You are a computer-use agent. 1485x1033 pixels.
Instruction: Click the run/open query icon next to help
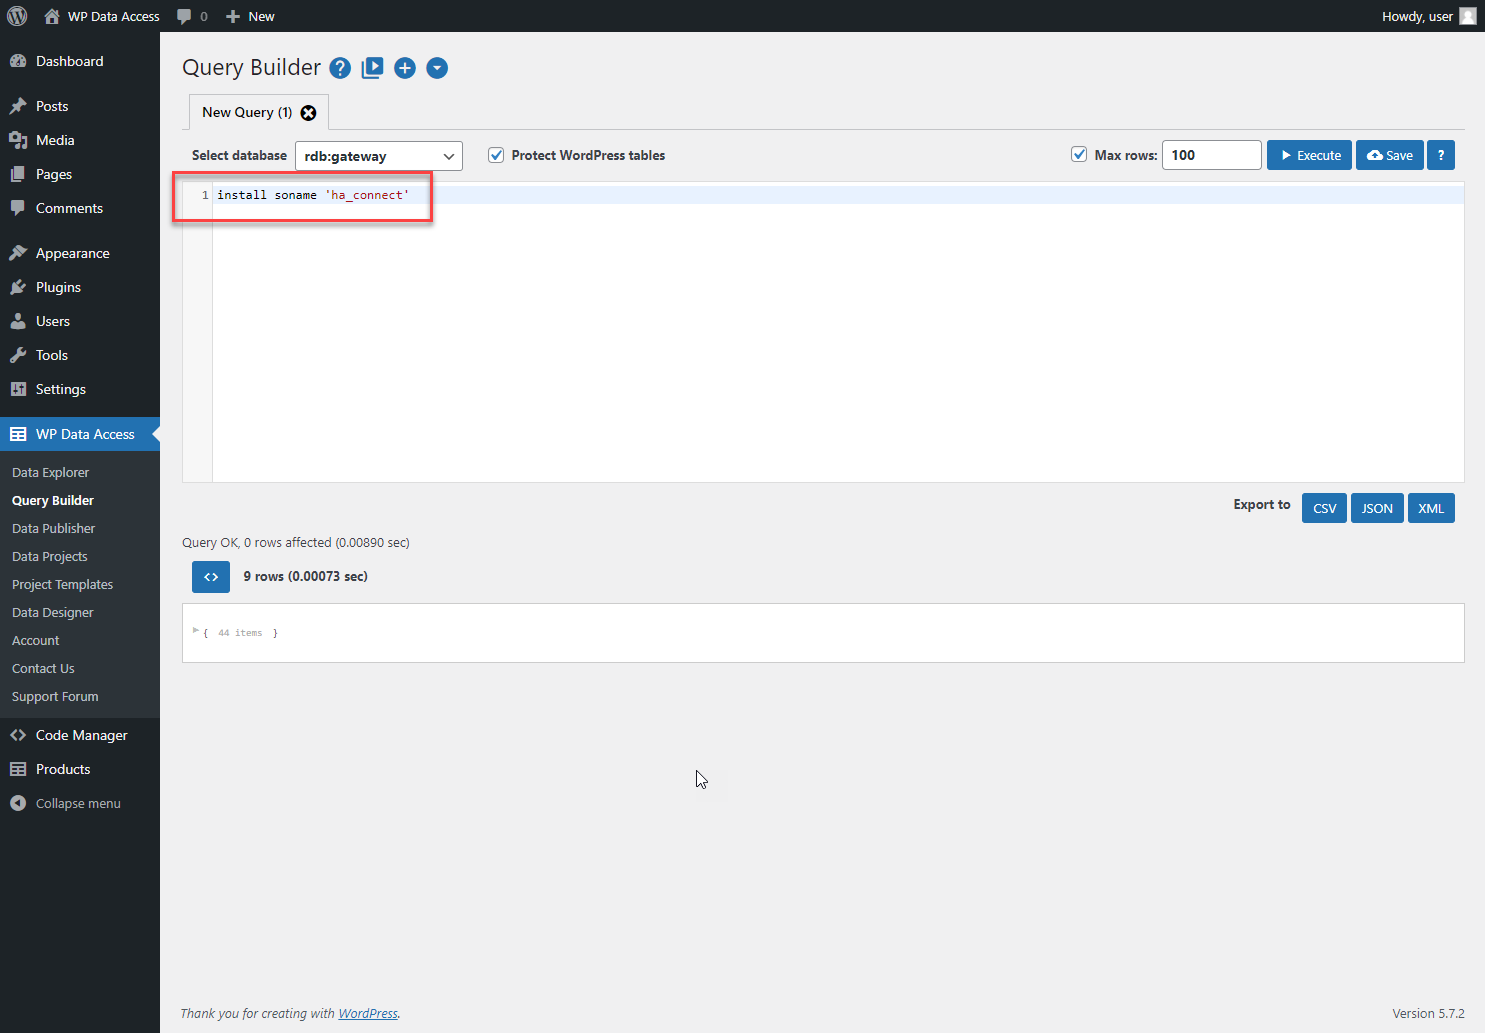click(x=372, y=68)
